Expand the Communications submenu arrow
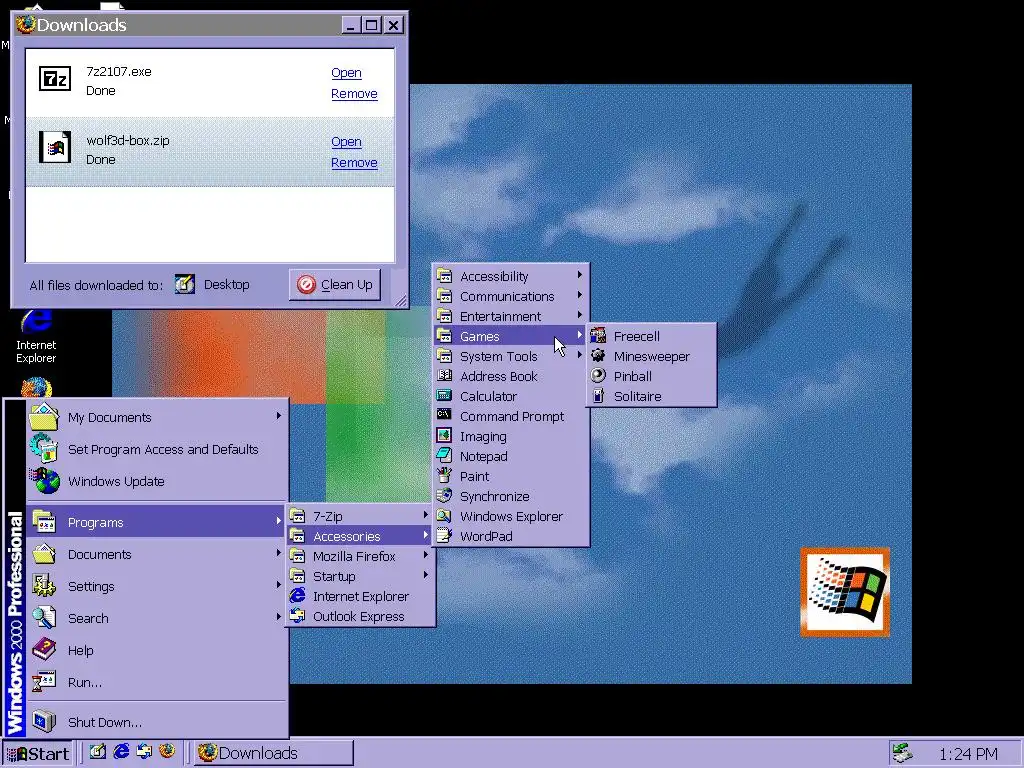The height and width of the screenshot is (768, 1024). coord(579,295)
